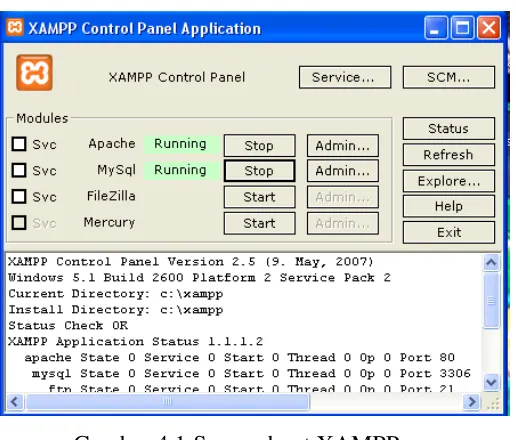Toggle Svc checkbox for Mercury
This screenshot has height=440, width=516.
pyautogui.click(x=19, y=223)
